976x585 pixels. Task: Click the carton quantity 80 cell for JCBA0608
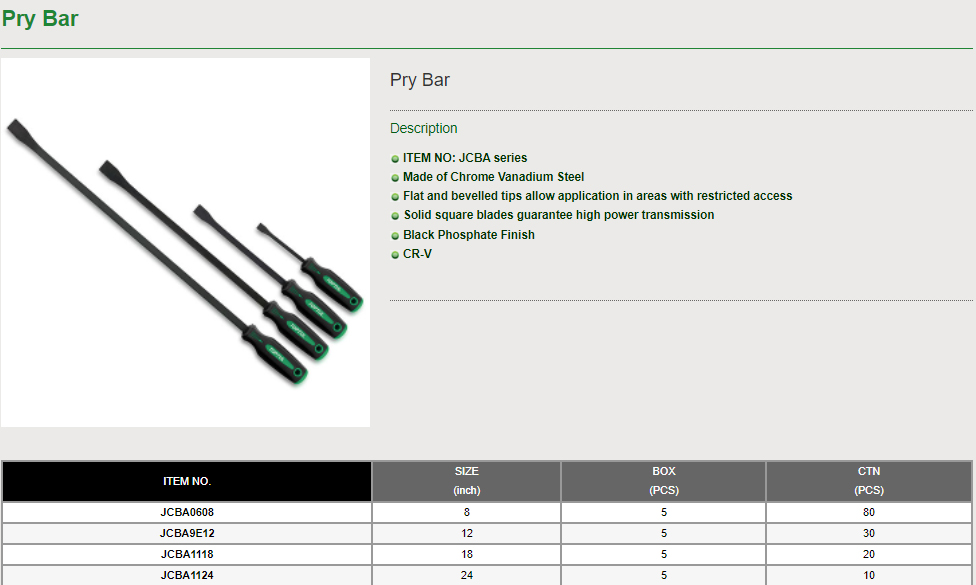click(869, 512)
